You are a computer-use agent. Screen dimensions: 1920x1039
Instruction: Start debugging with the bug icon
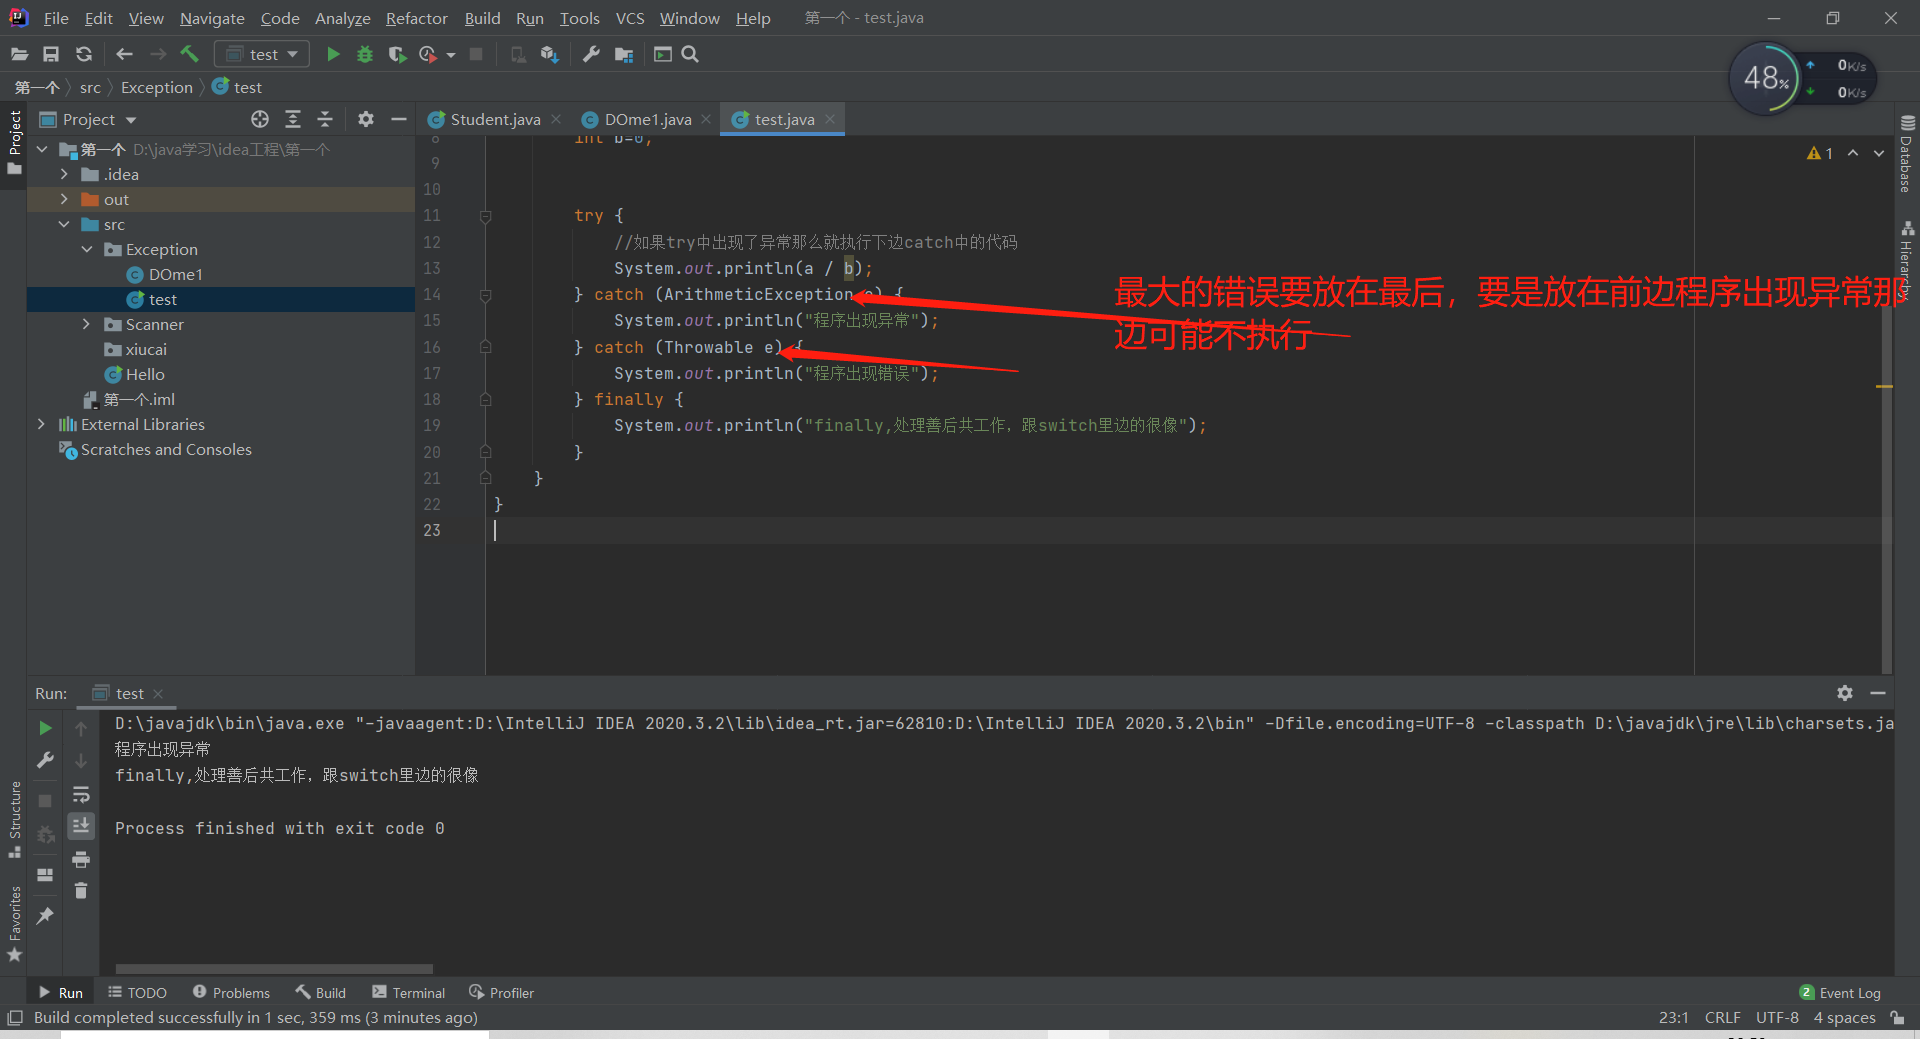[365, 54]
